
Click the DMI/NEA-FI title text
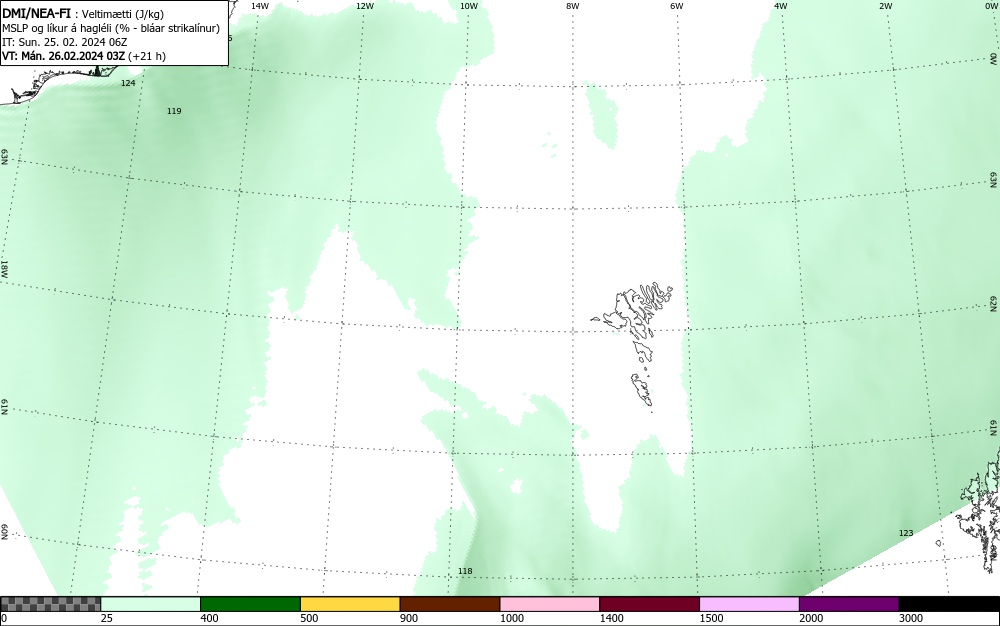(36, 13)
